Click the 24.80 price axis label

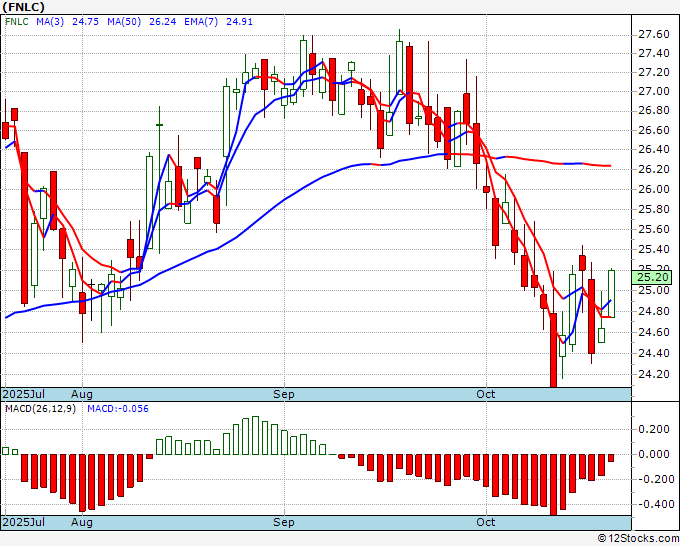pyautogui.click(x=654, y=311)
